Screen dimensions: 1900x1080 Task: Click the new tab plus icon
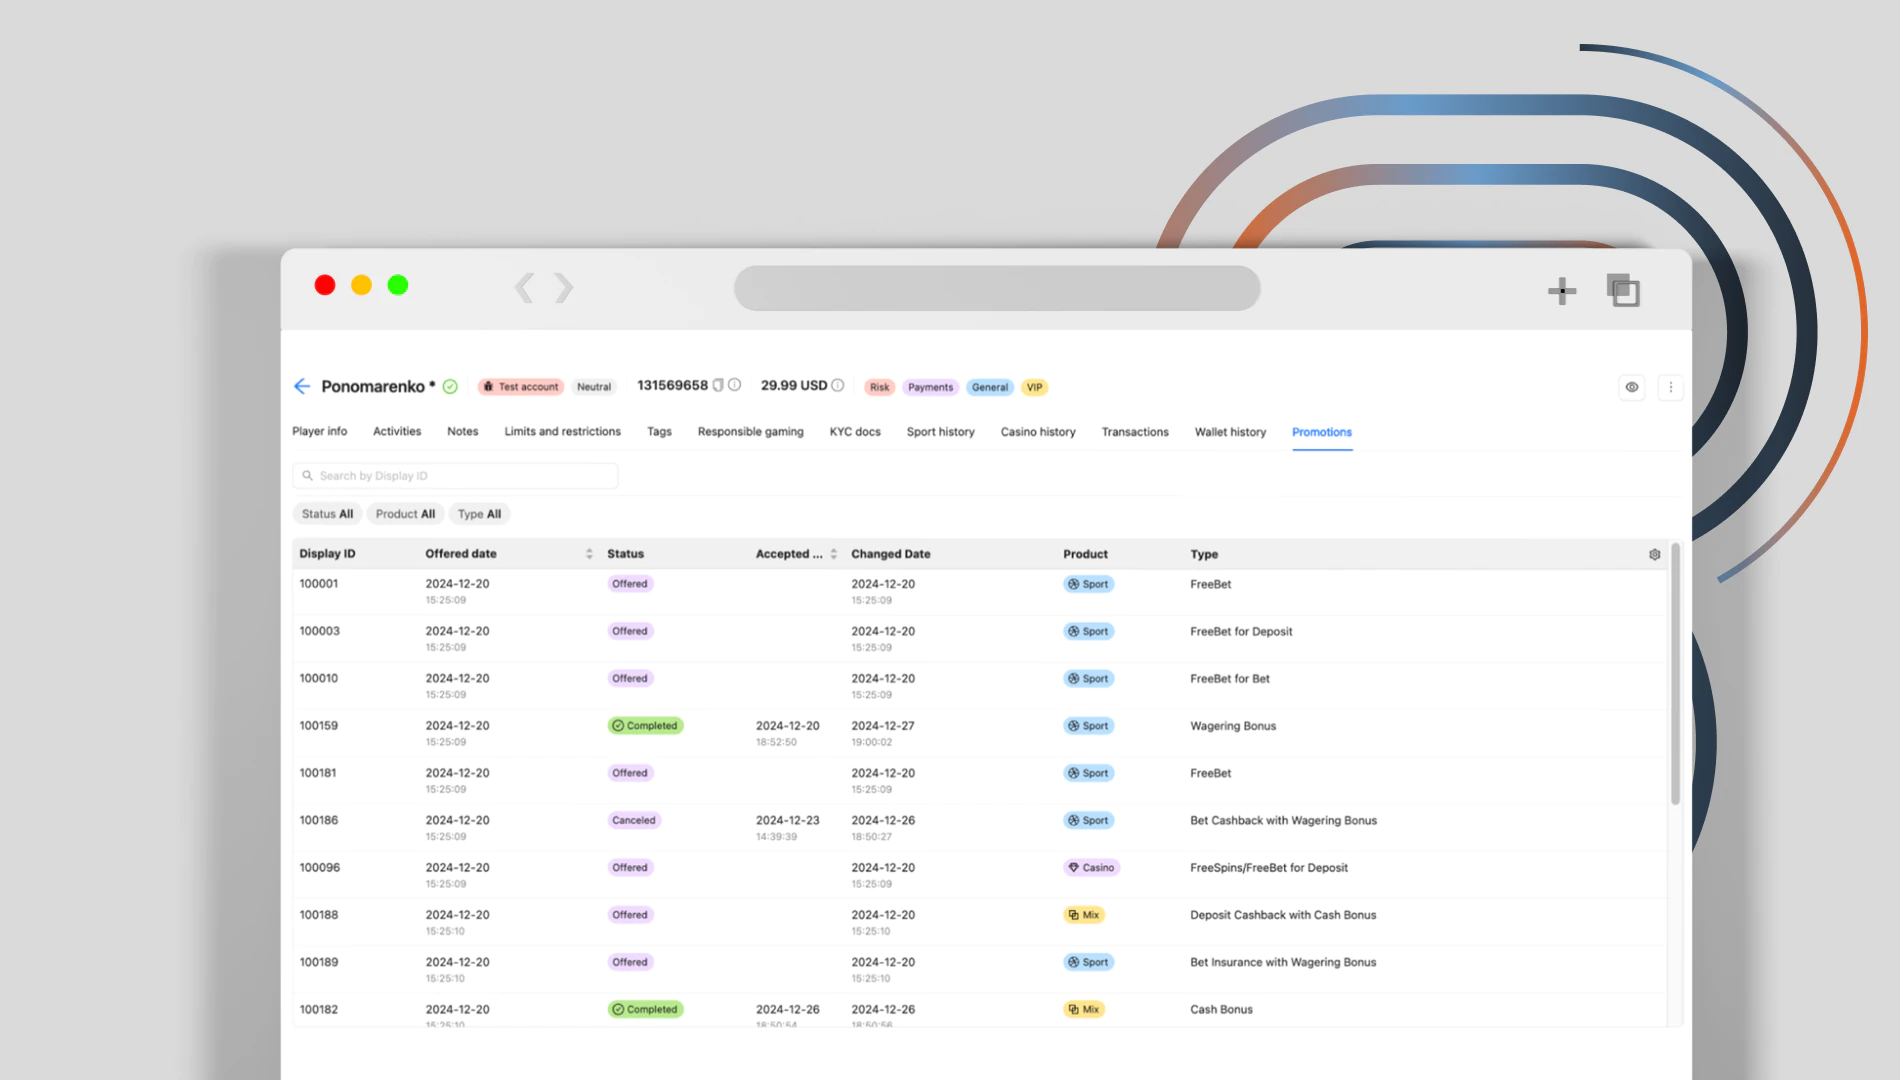point(1561,291)
